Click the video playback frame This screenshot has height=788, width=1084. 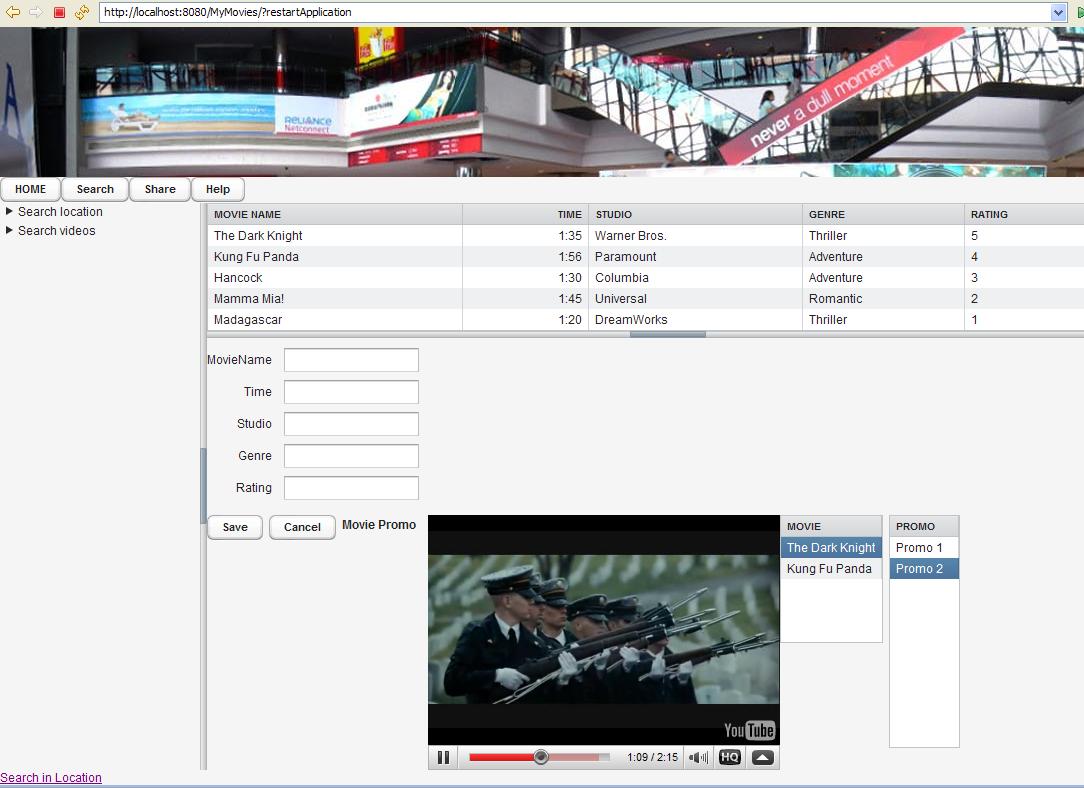point(604,630)
